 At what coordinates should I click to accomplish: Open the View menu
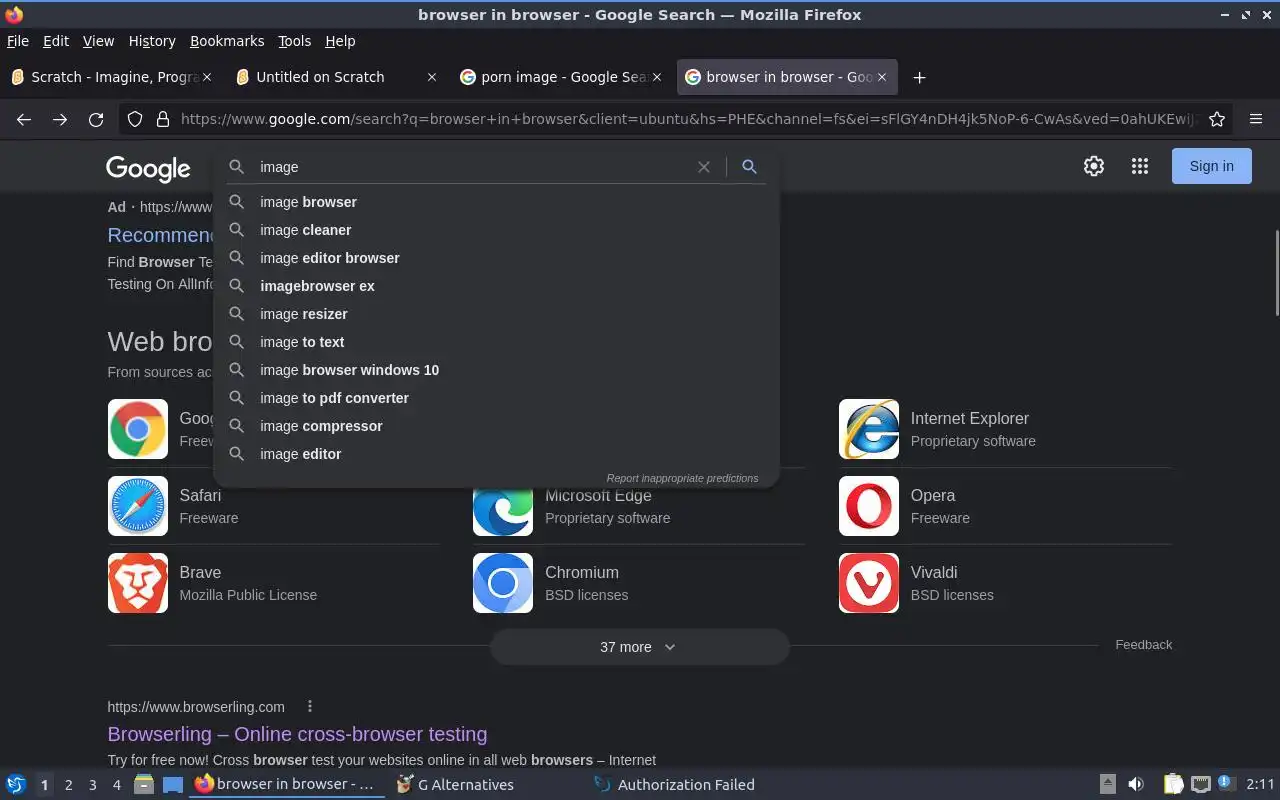pyautogui.click(x=98, y=41)
